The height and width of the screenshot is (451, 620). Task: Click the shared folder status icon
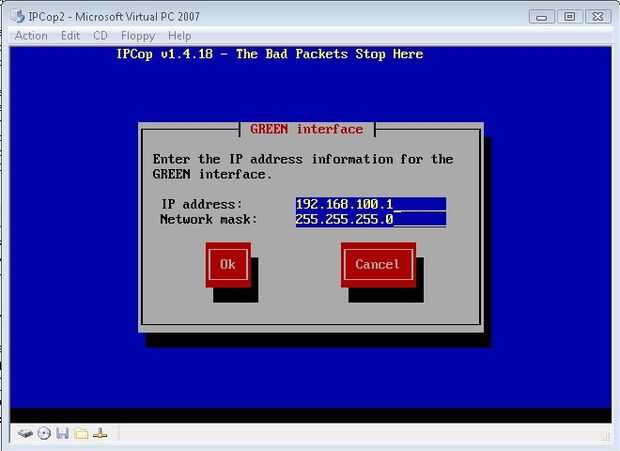[x=81, y=434]
